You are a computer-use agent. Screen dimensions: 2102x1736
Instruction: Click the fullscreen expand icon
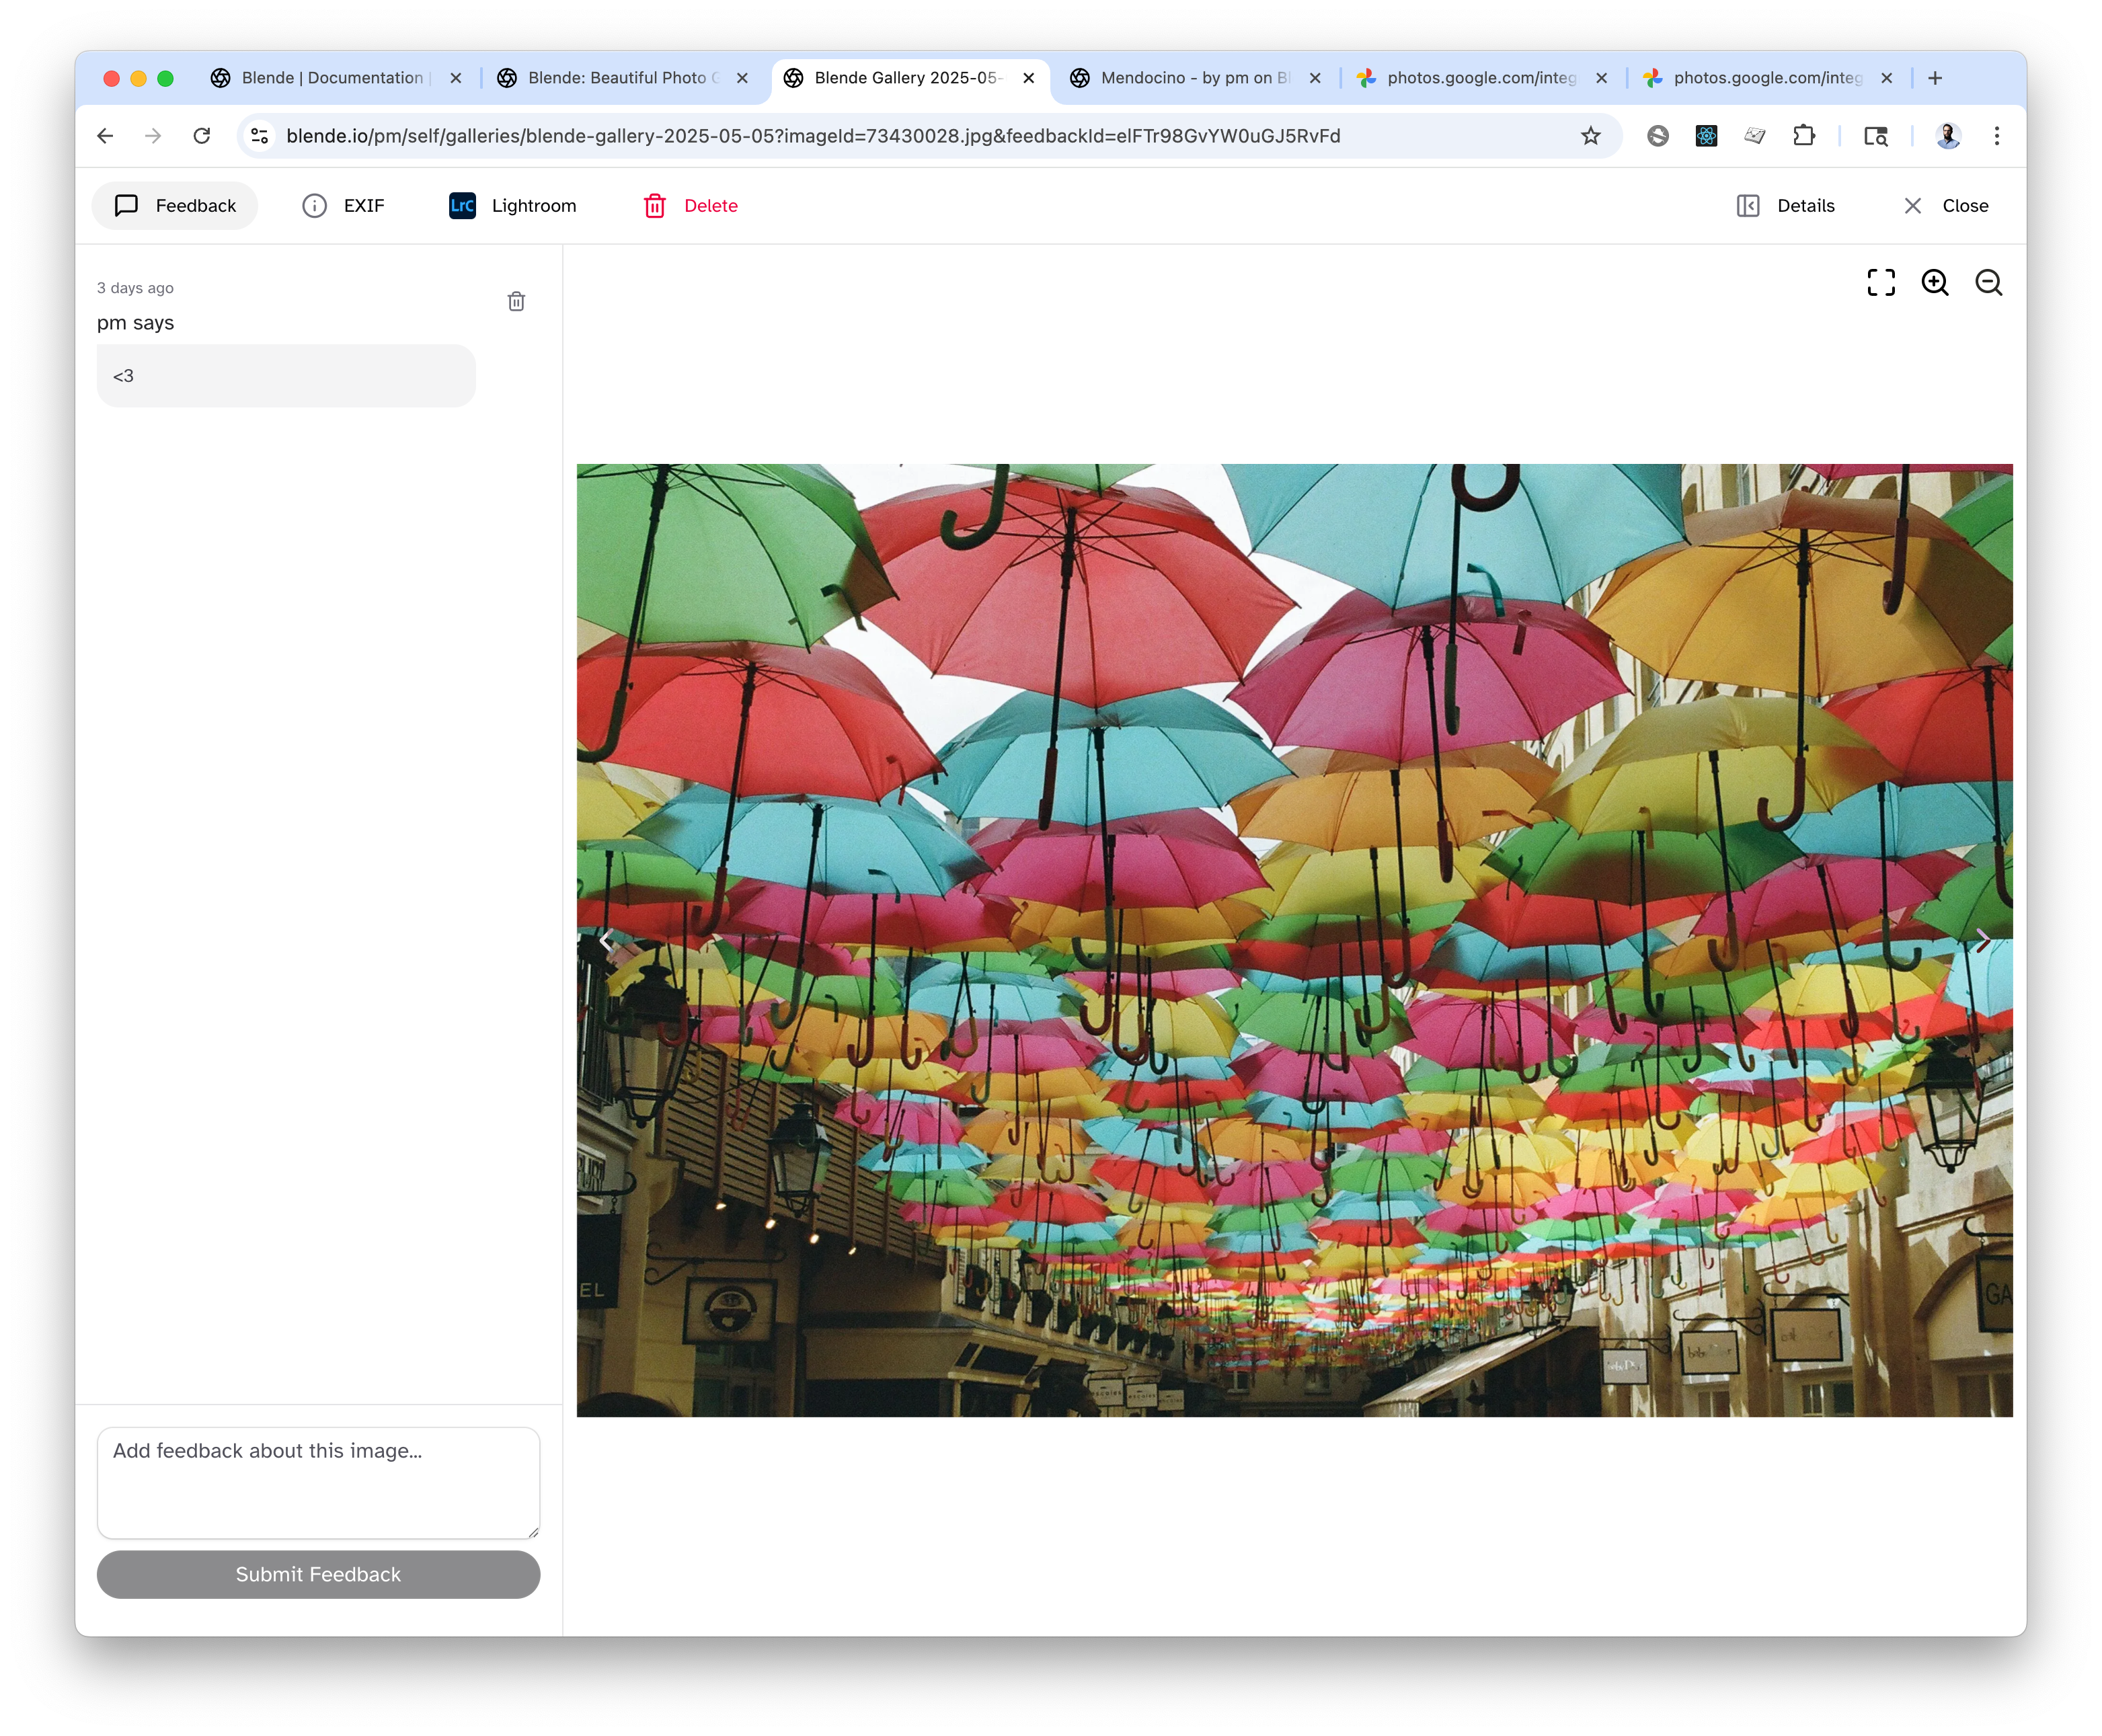[1881, 283]
